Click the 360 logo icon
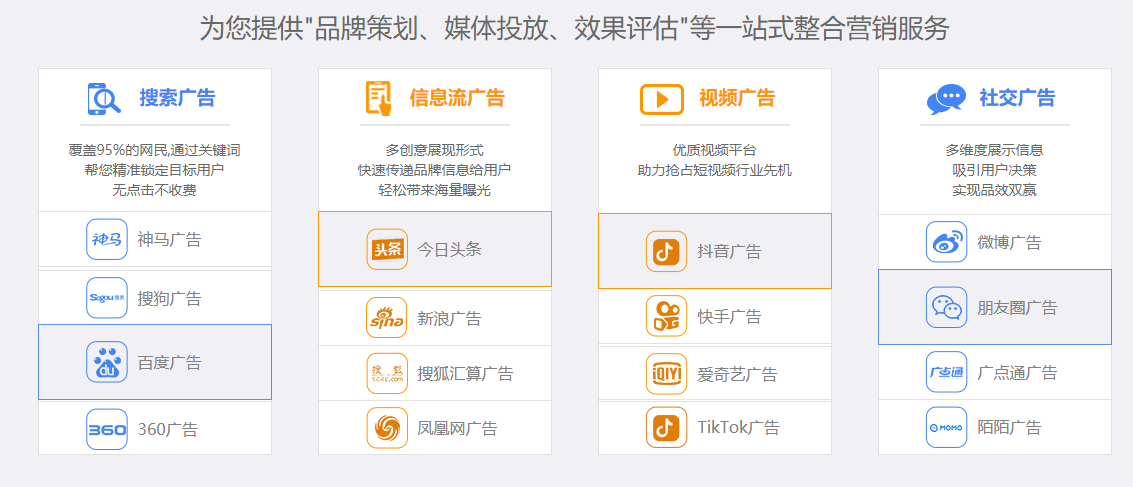Image resolution: width=1133 pixels, height=487 pixels. coord(107,429)
